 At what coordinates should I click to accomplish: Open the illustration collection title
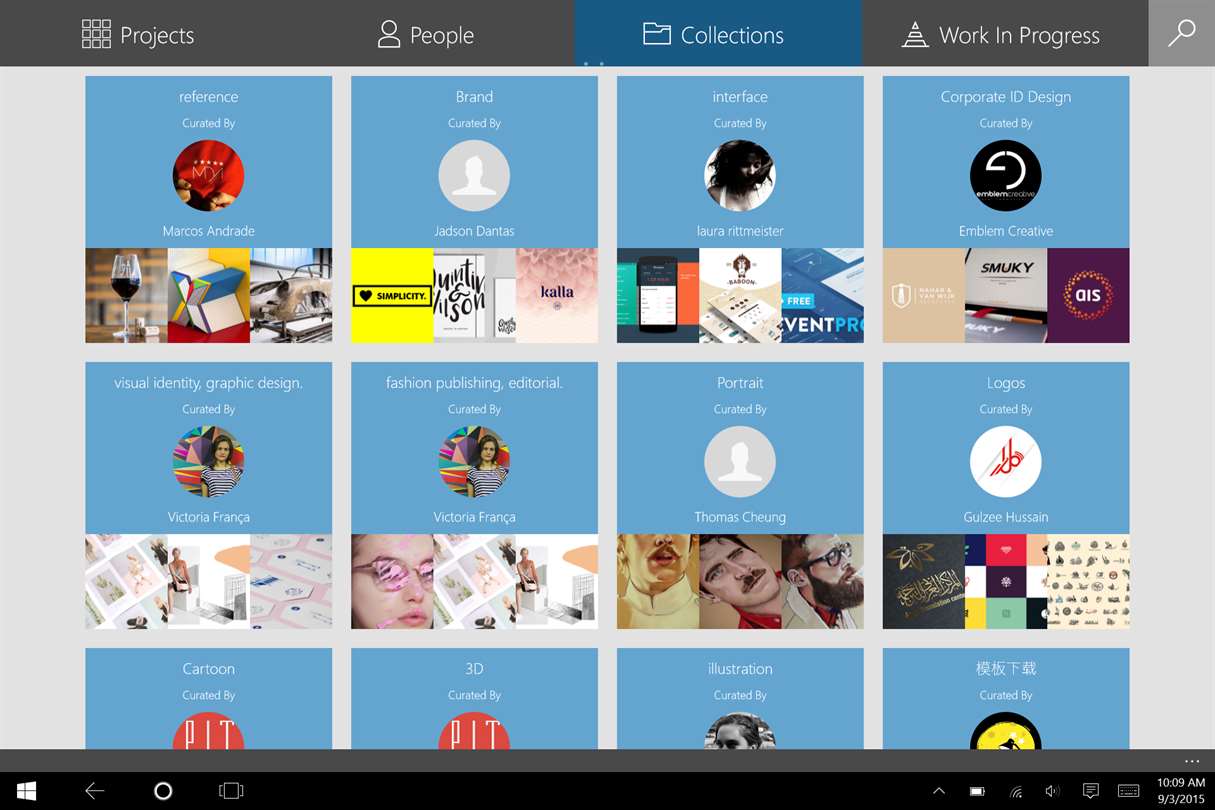(x=740, y=669)
